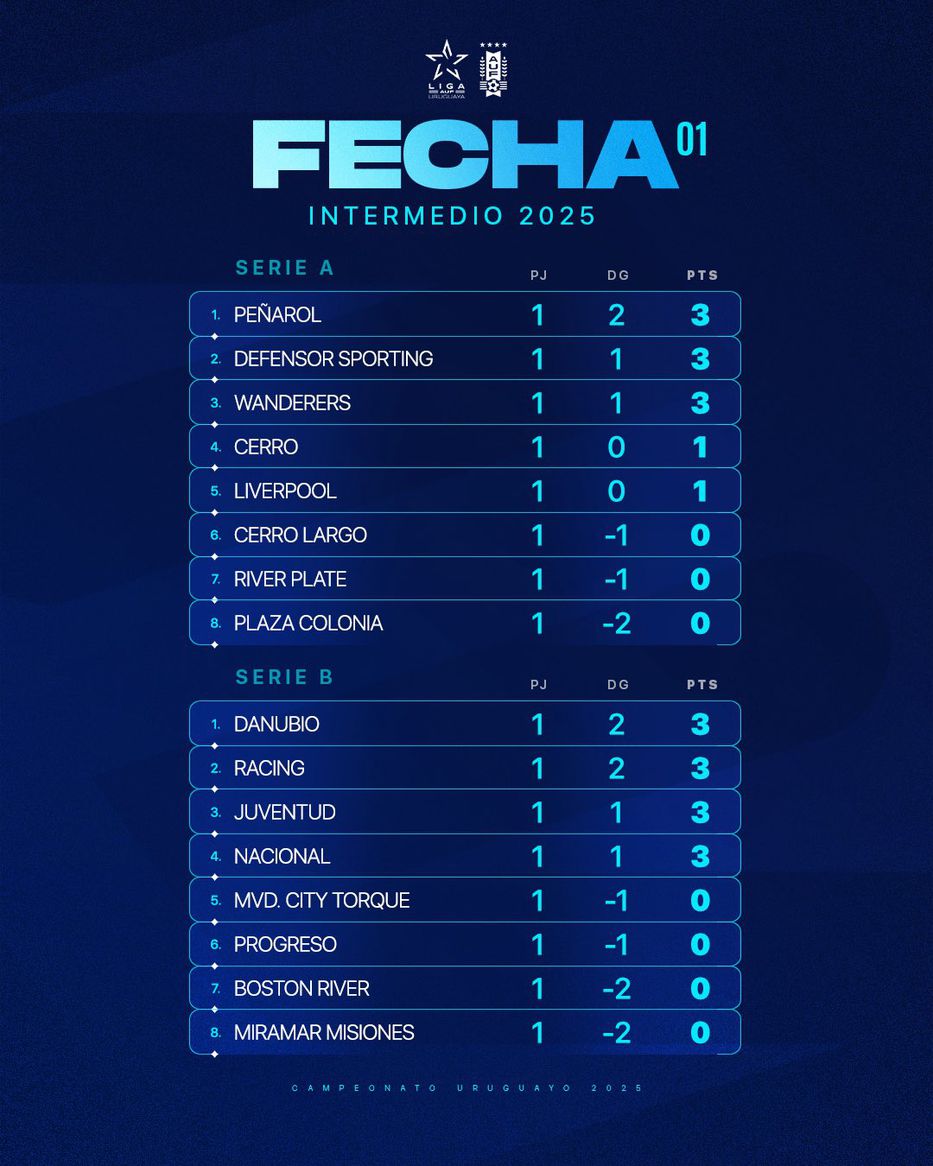Click the large FECHA title
This screenshot has width=933, height=1166.
pos(465,155)
